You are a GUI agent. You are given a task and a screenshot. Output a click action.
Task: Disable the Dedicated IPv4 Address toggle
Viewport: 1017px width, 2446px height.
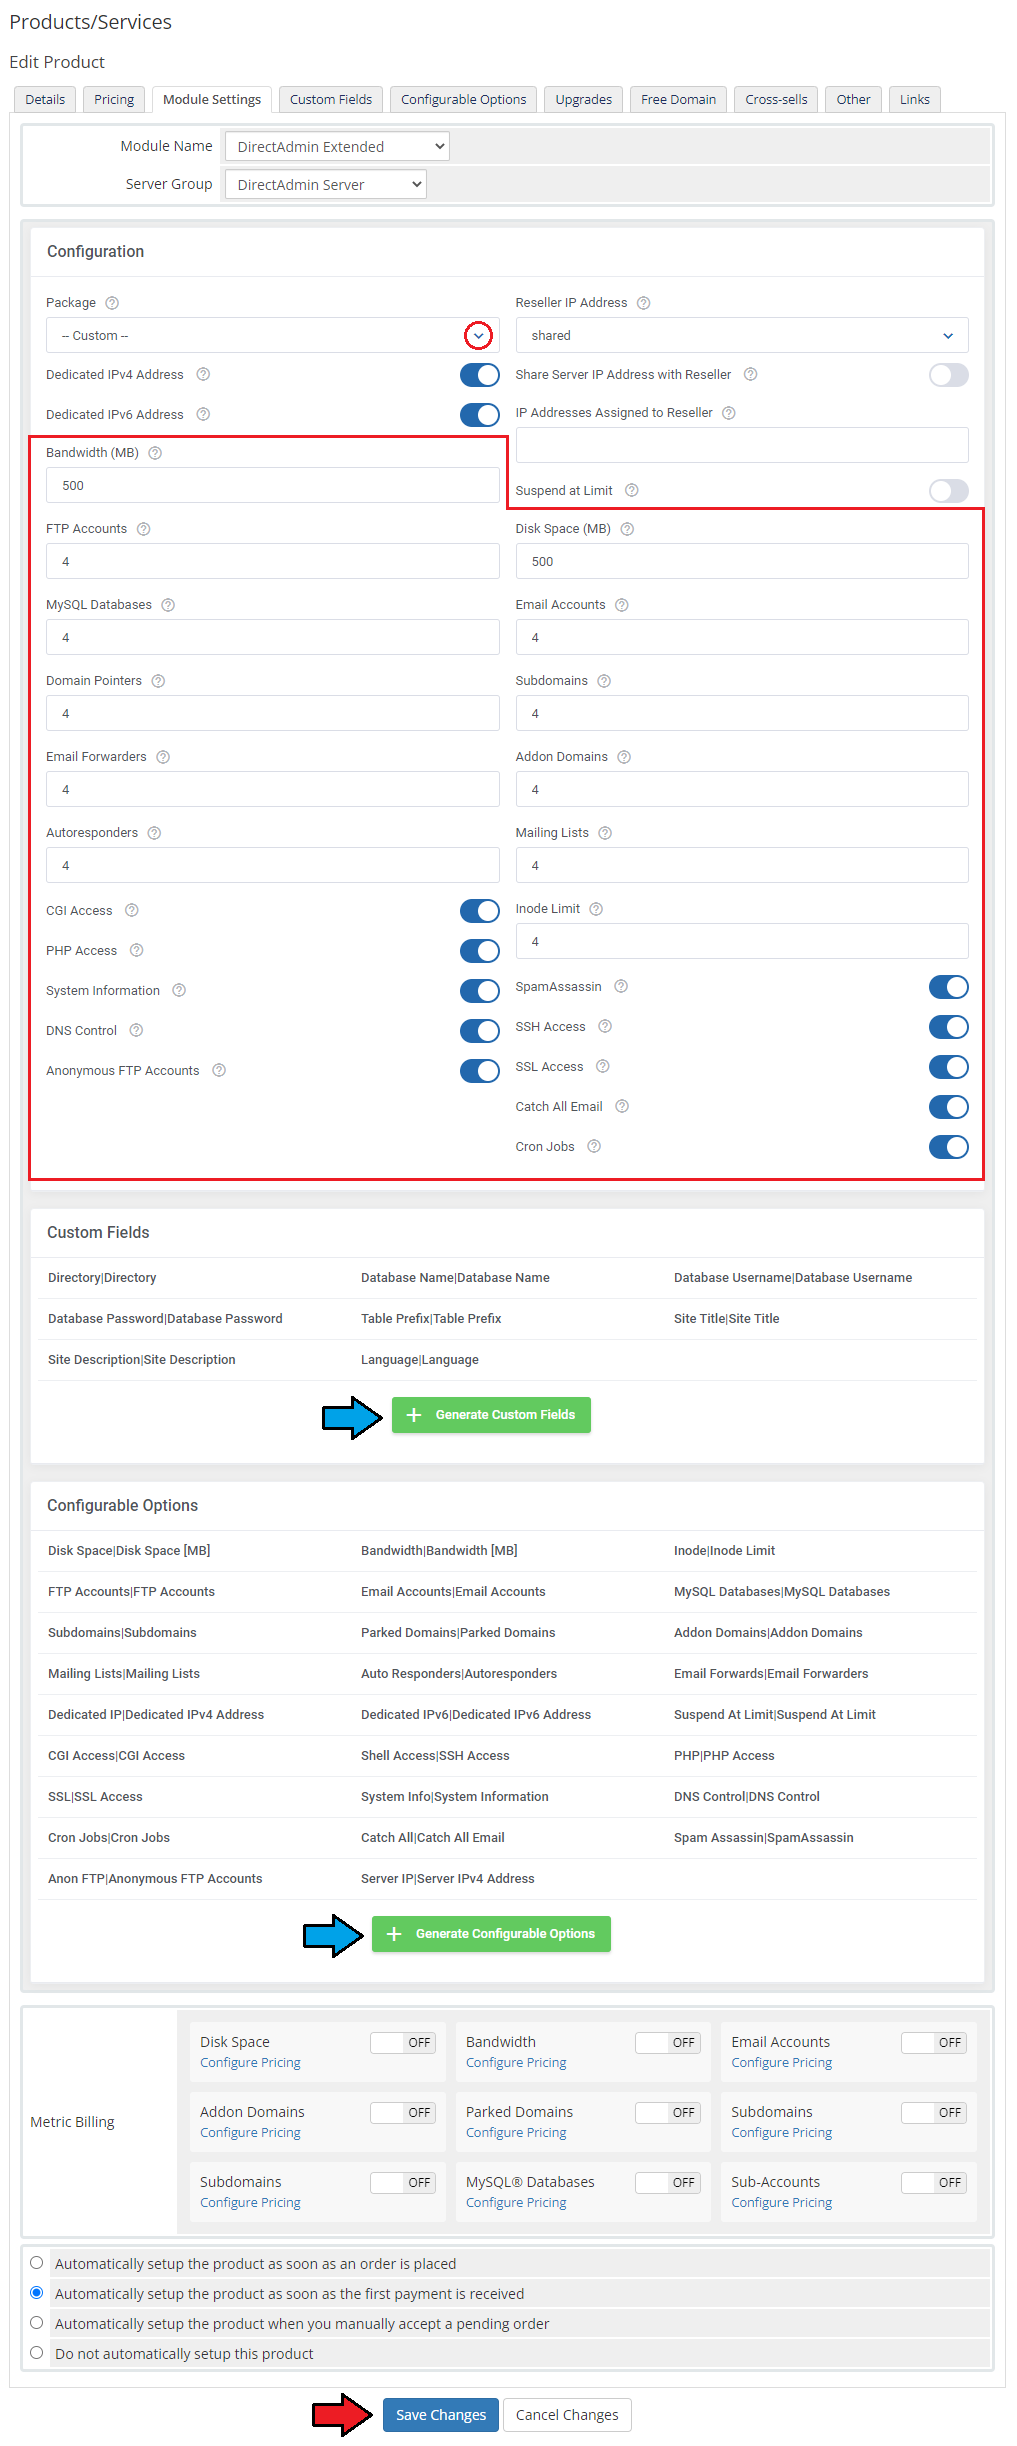480,375
